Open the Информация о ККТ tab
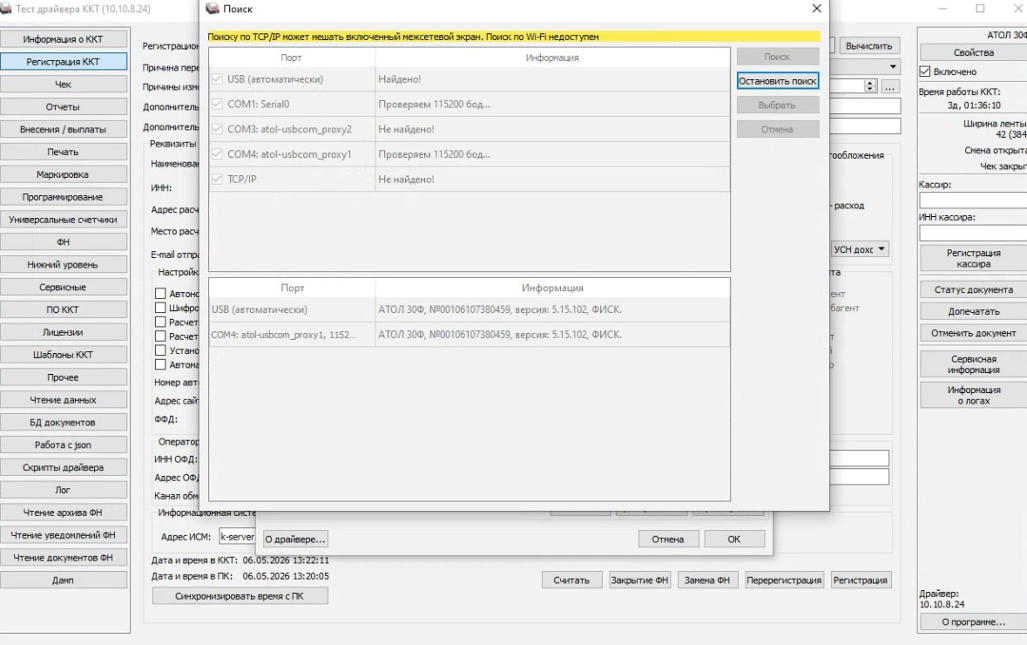This screenshot has width=1027, height=645. pos(64,39)
